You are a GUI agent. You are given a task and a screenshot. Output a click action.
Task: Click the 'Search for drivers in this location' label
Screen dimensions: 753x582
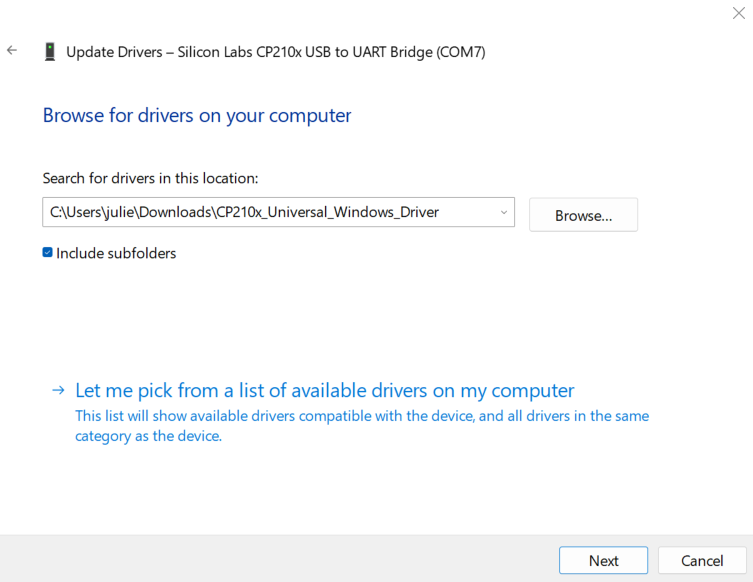click(x=150, y=178)
